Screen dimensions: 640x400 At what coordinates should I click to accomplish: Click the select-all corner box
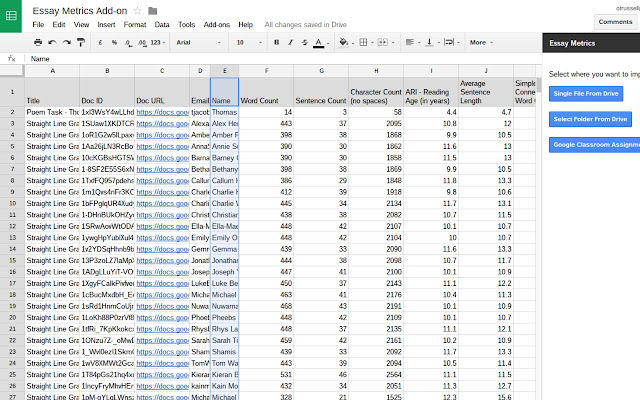tap(12, 71)
